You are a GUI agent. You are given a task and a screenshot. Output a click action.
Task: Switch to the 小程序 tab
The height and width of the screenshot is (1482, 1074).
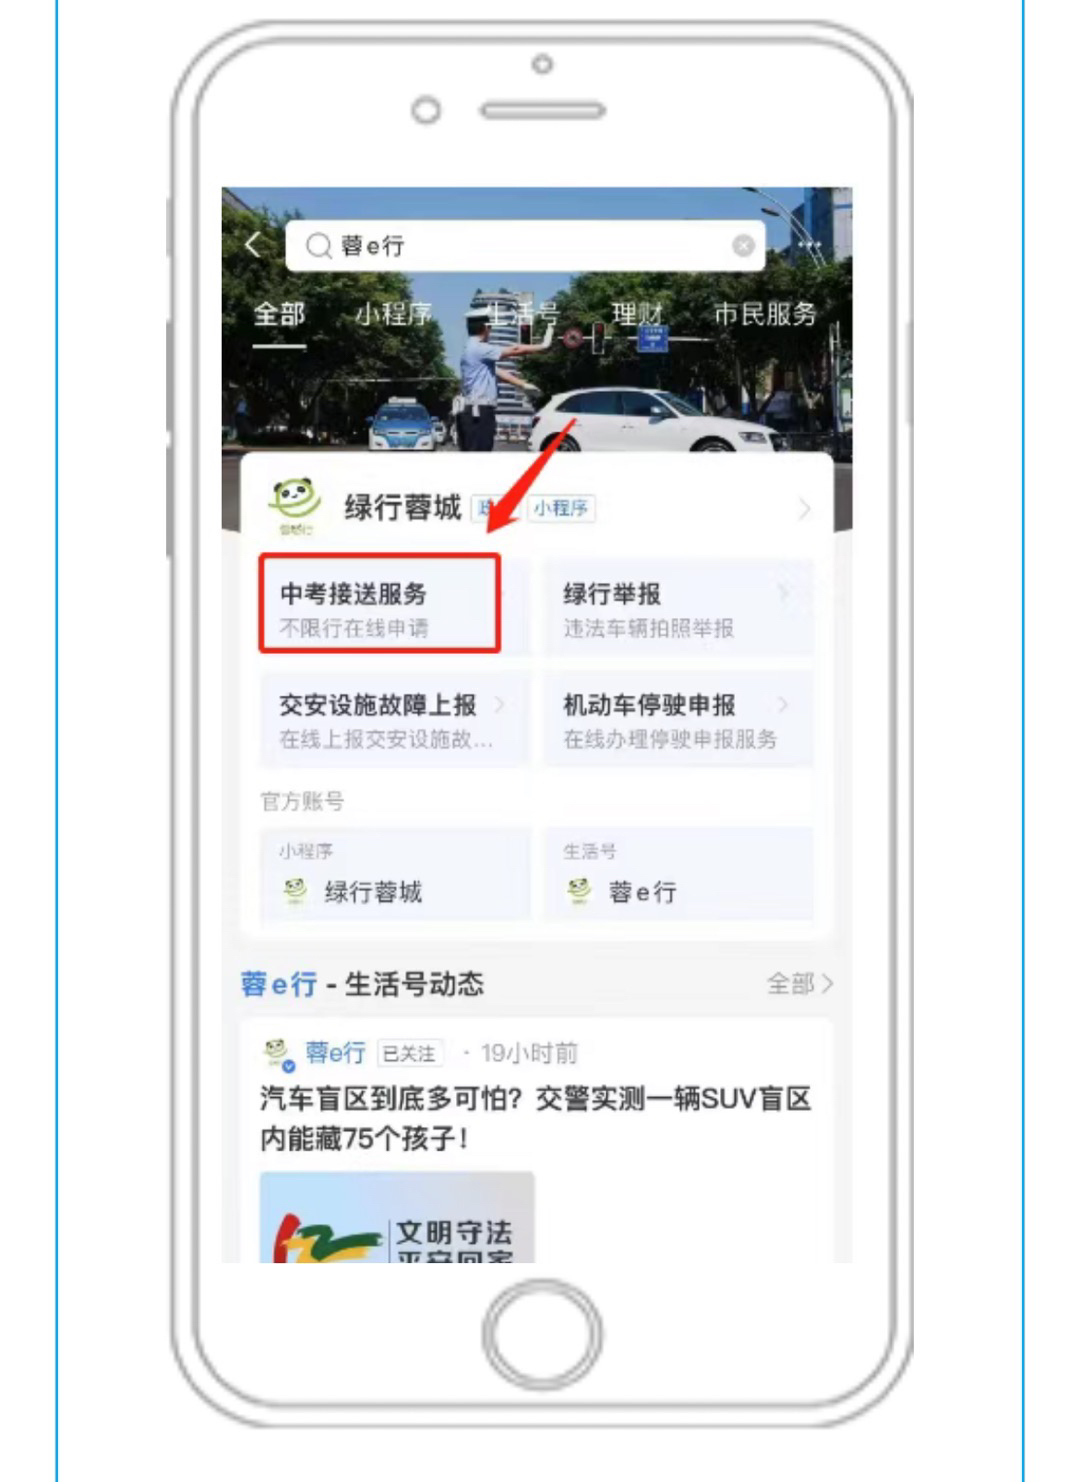pyautogui.click(x=393, y=314)
